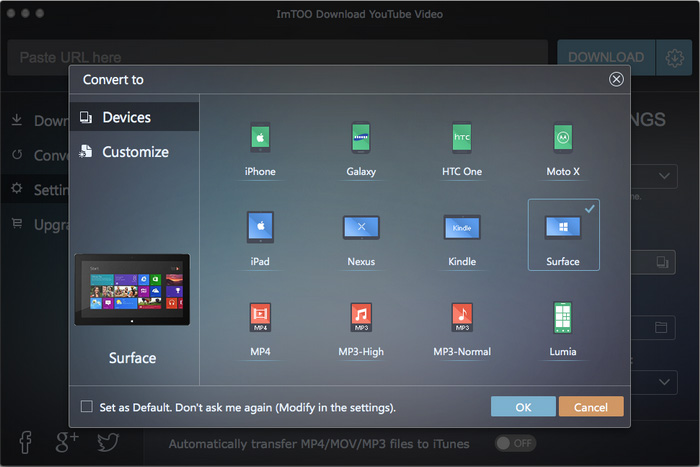Click the DOWNLOAD button in main window
700x467 pixels.
click(x=606, y=57)
